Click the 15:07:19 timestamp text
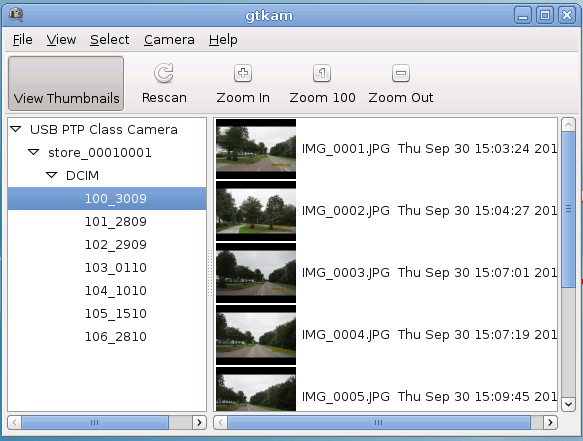 pyautogui.click(x=502, y=335)
